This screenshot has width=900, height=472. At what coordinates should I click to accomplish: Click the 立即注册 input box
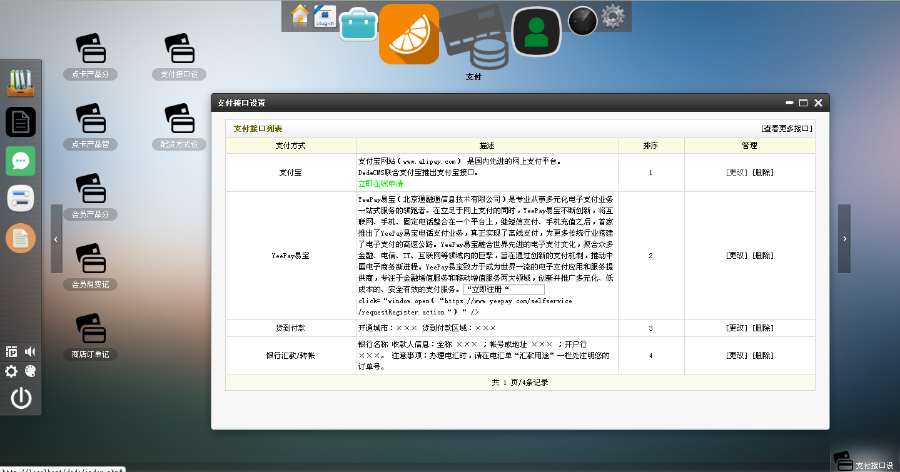pyautogui.click(x=504, y=289)
